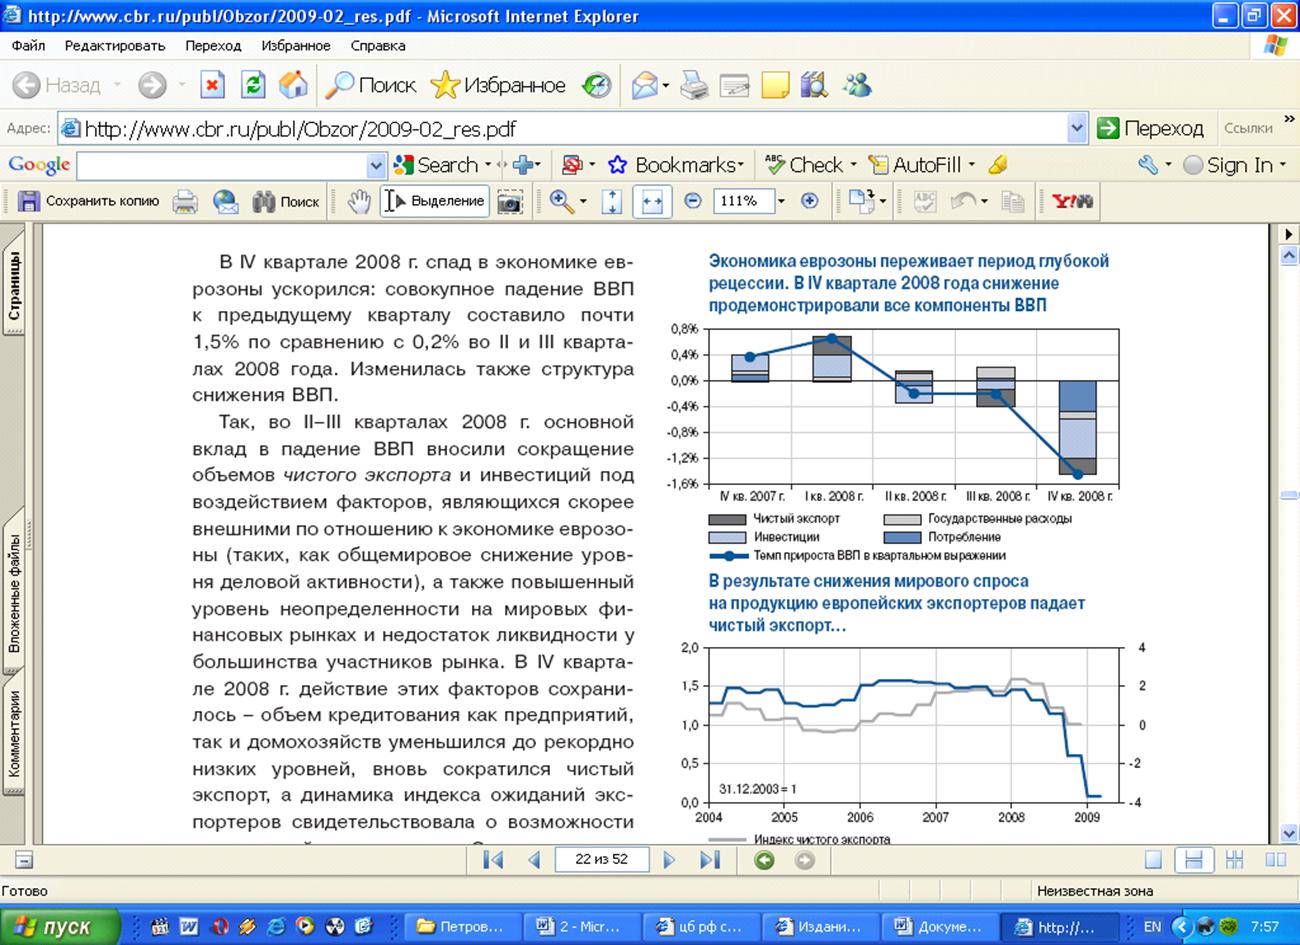Click the Сохранить копию button

pos(89,201)
